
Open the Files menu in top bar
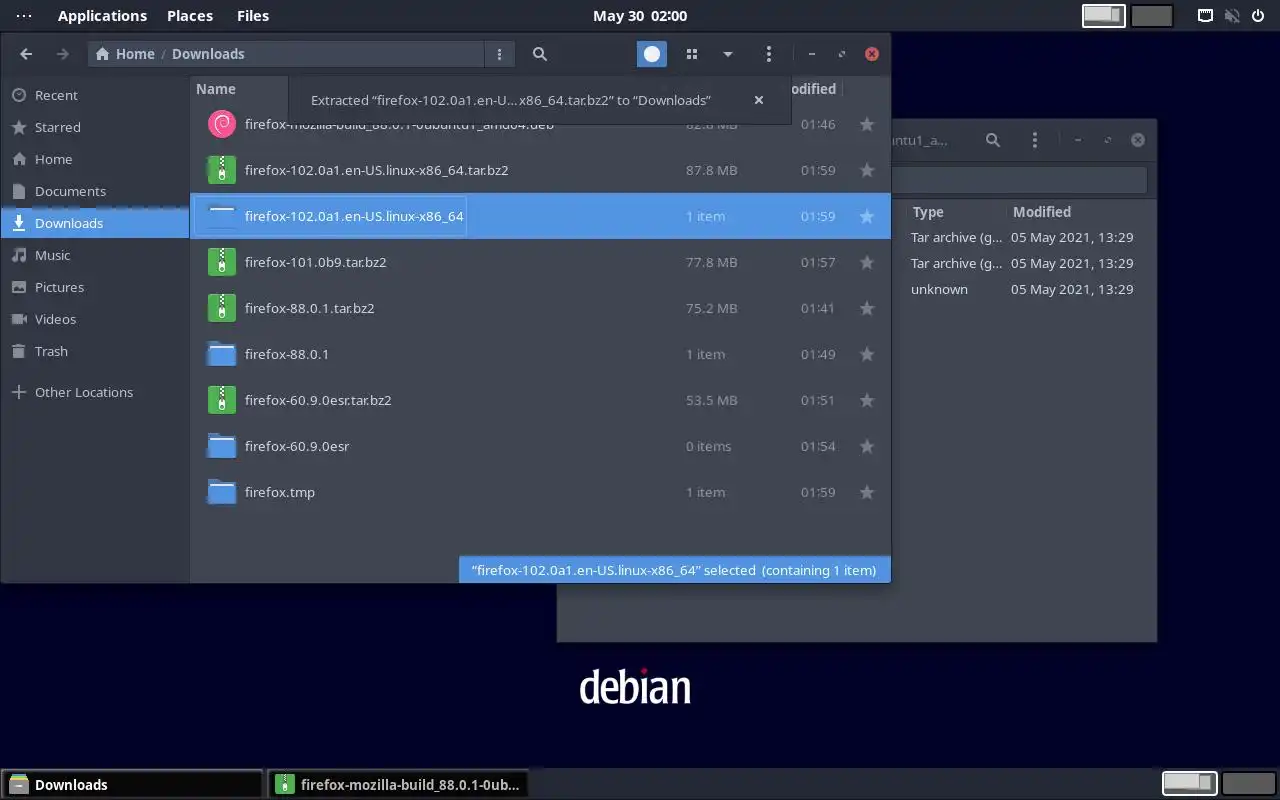click(x=253, y=16)
